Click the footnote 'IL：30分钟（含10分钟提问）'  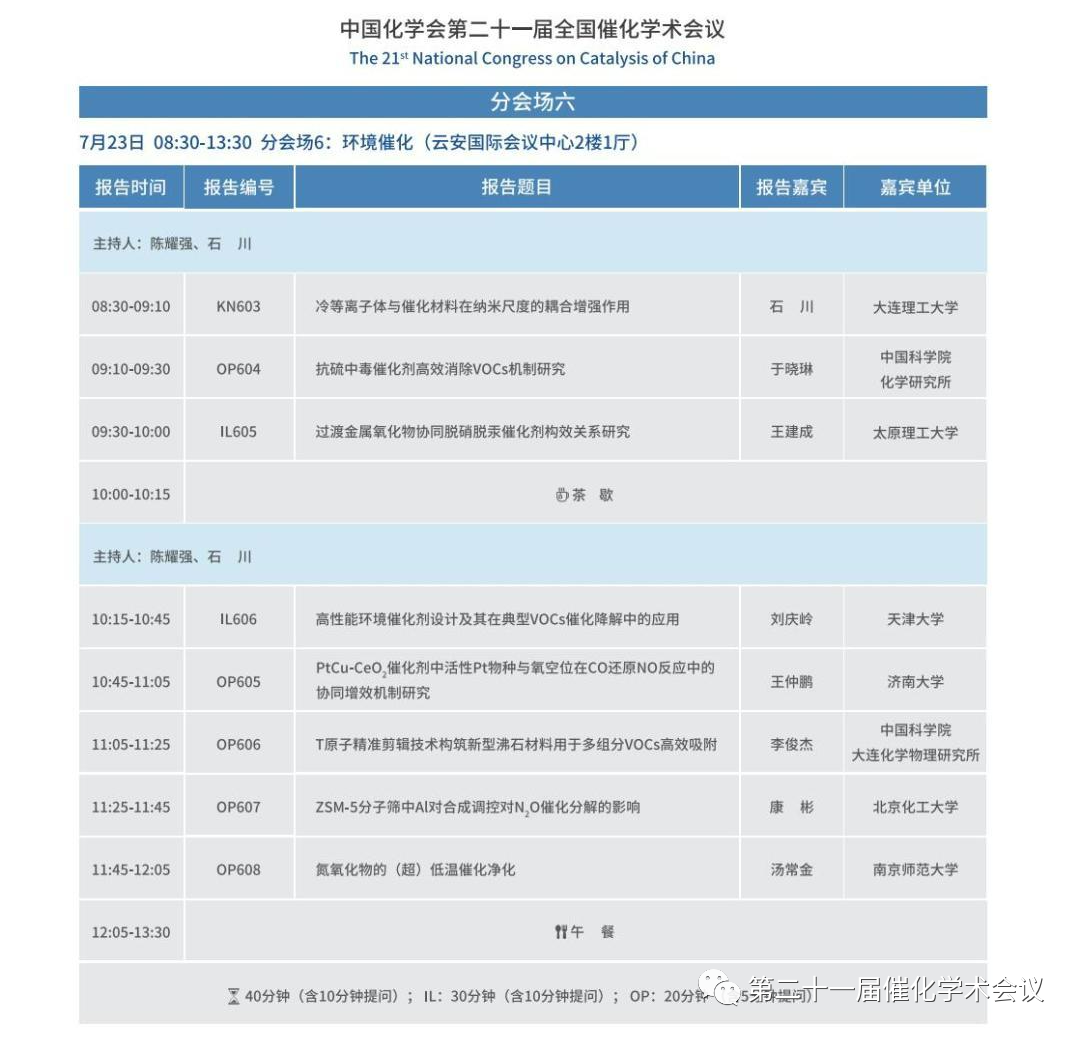516,997
